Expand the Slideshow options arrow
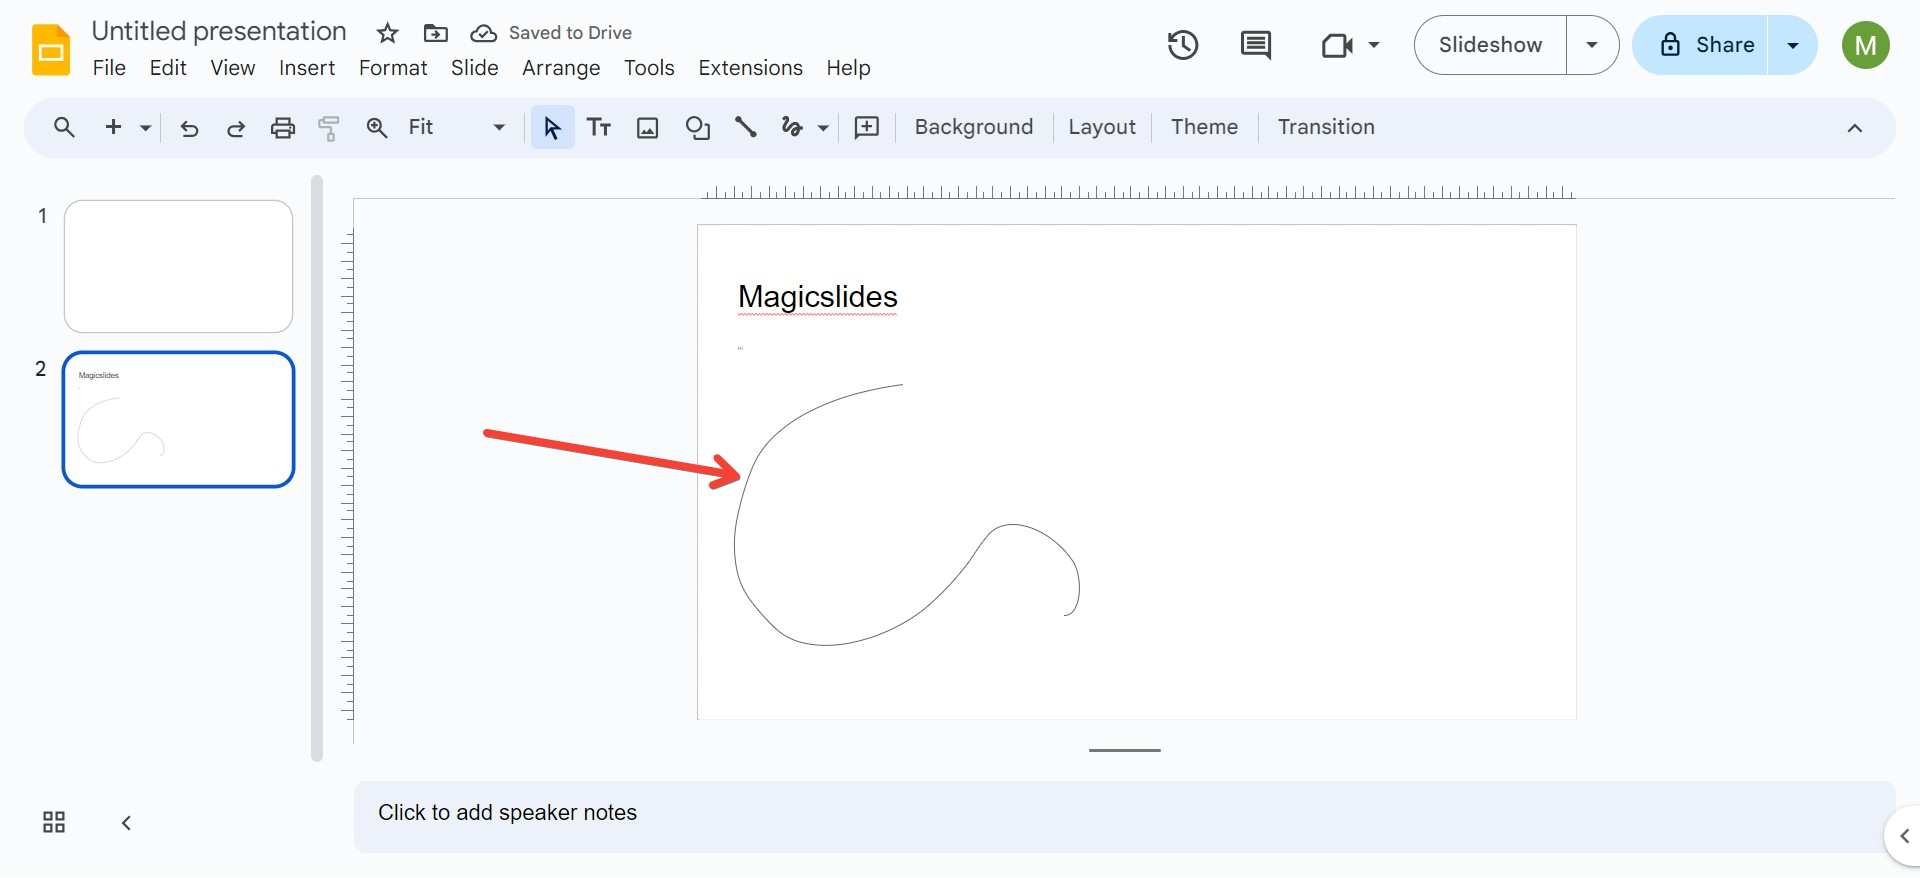Screen dimensions: 1920x878 (x=1592, y=45)
